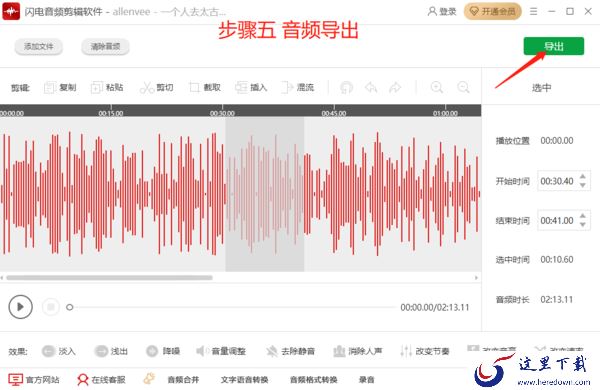The width and height of the screenshot is (600, 390).
Task: Increase the start time (开始时间) value
Action: click(x=582, y=176)
